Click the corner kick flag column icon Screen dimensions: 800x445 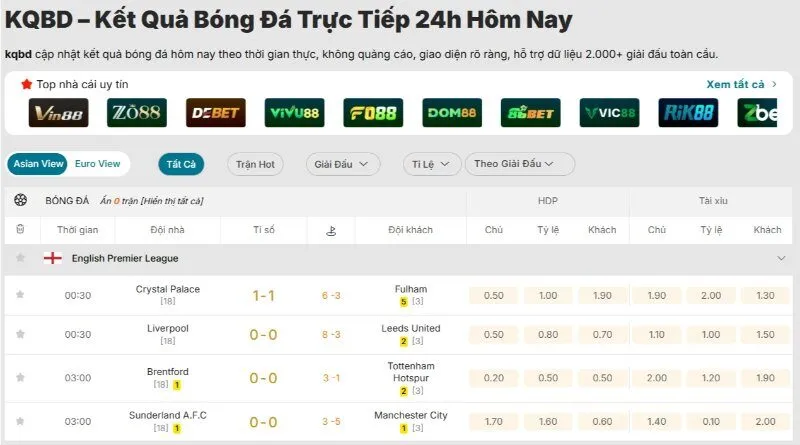click(x=331, y=230)
